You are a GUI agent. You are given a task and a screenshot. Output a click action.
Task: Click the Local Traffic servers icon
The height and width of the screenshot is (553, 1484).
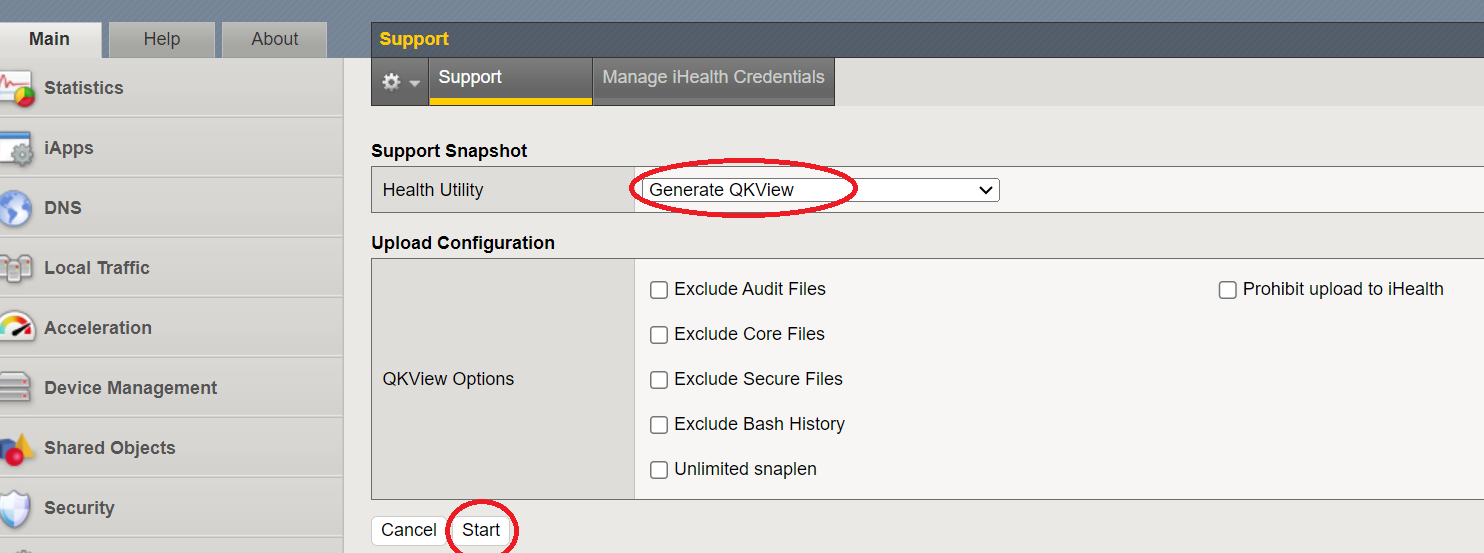tap(17, 268)
